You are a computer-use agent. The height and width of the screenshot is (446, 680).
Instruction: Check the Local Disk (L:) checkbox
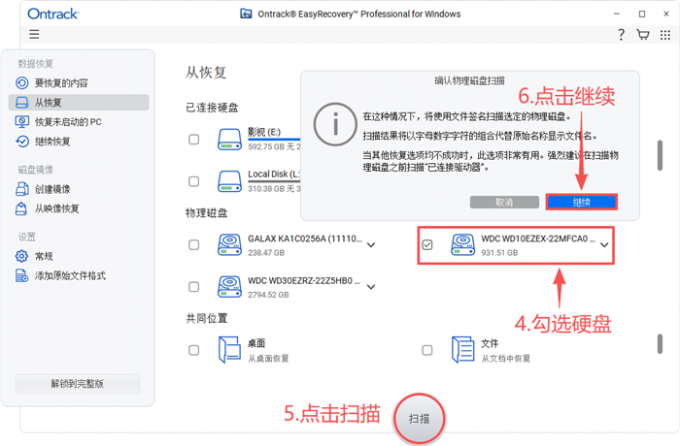pyautogui.click(x=194, y=181)
